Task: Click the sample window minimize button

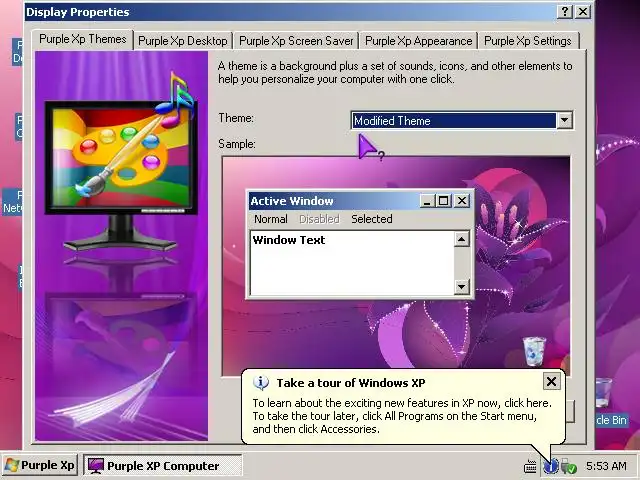Action: coord(427,201)
